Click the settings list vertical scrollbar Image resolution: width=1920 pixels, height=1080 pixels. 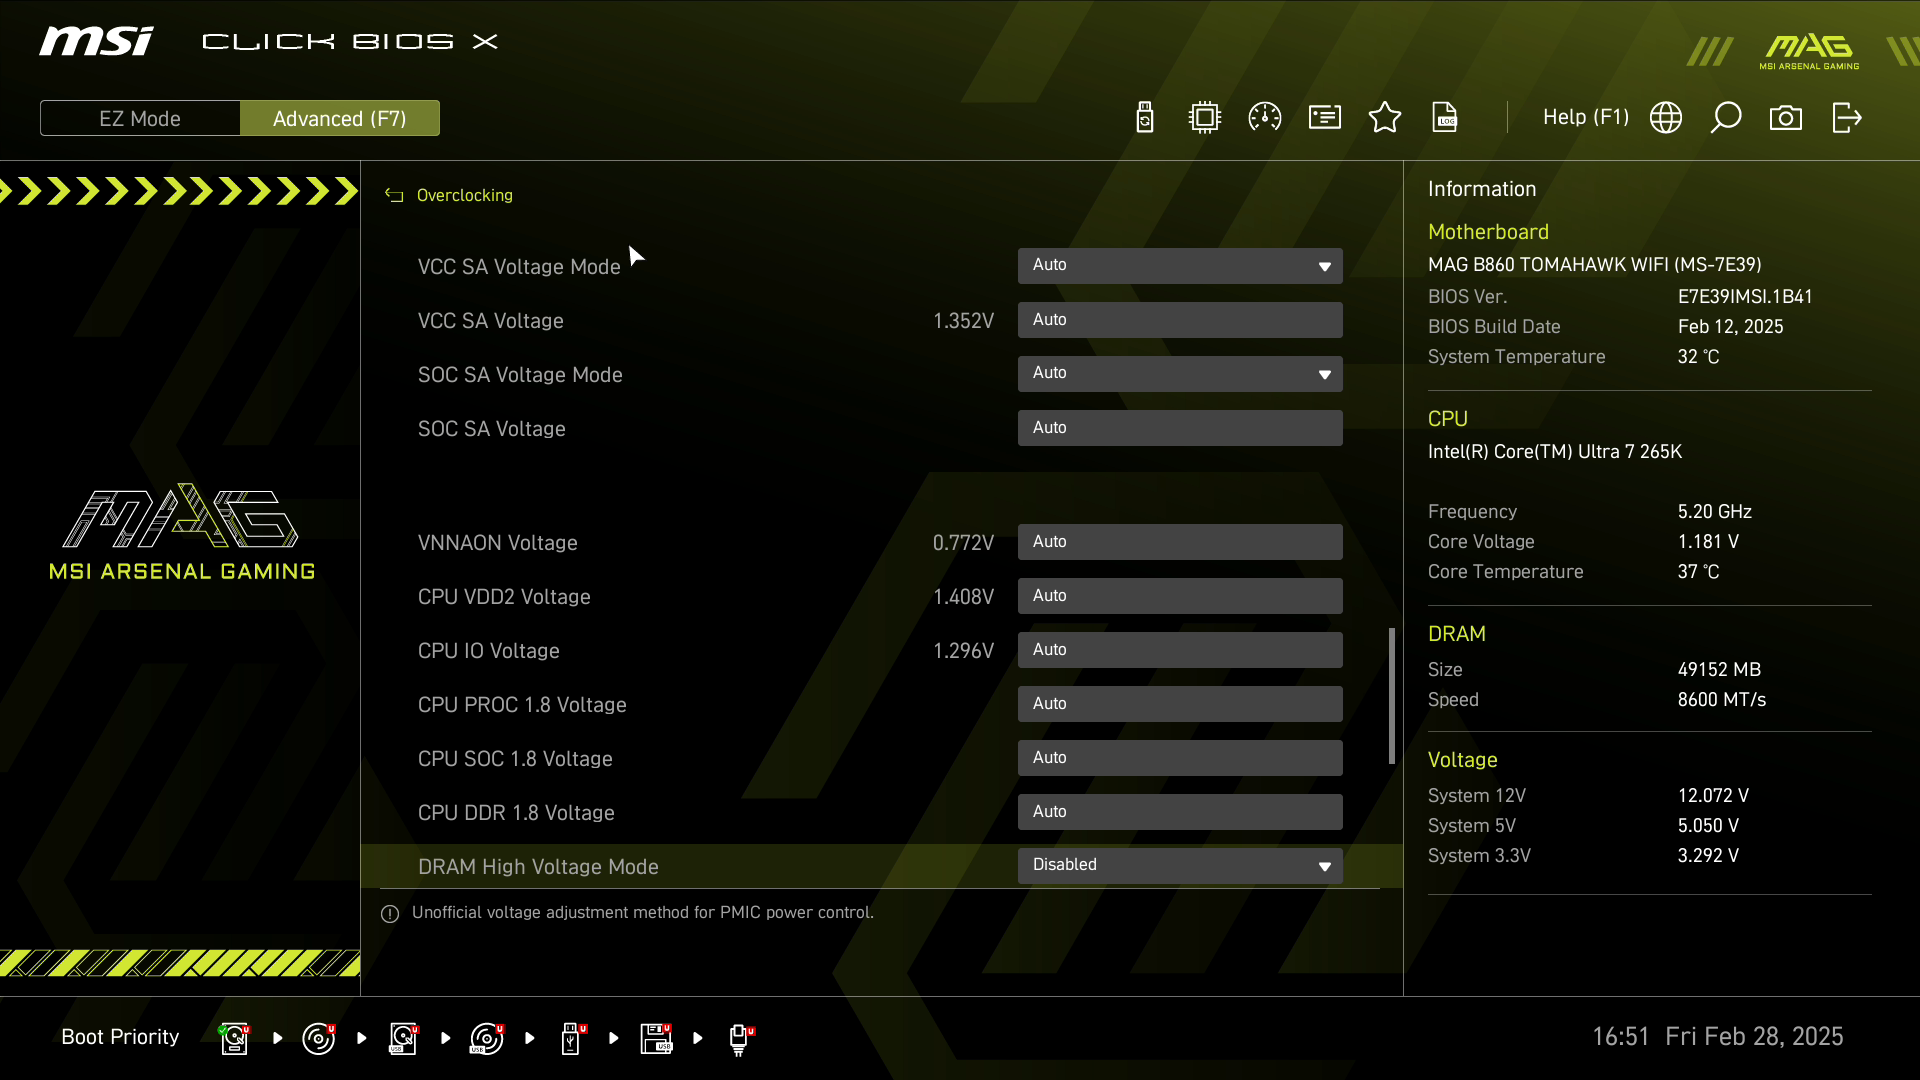coord(1391,696)
